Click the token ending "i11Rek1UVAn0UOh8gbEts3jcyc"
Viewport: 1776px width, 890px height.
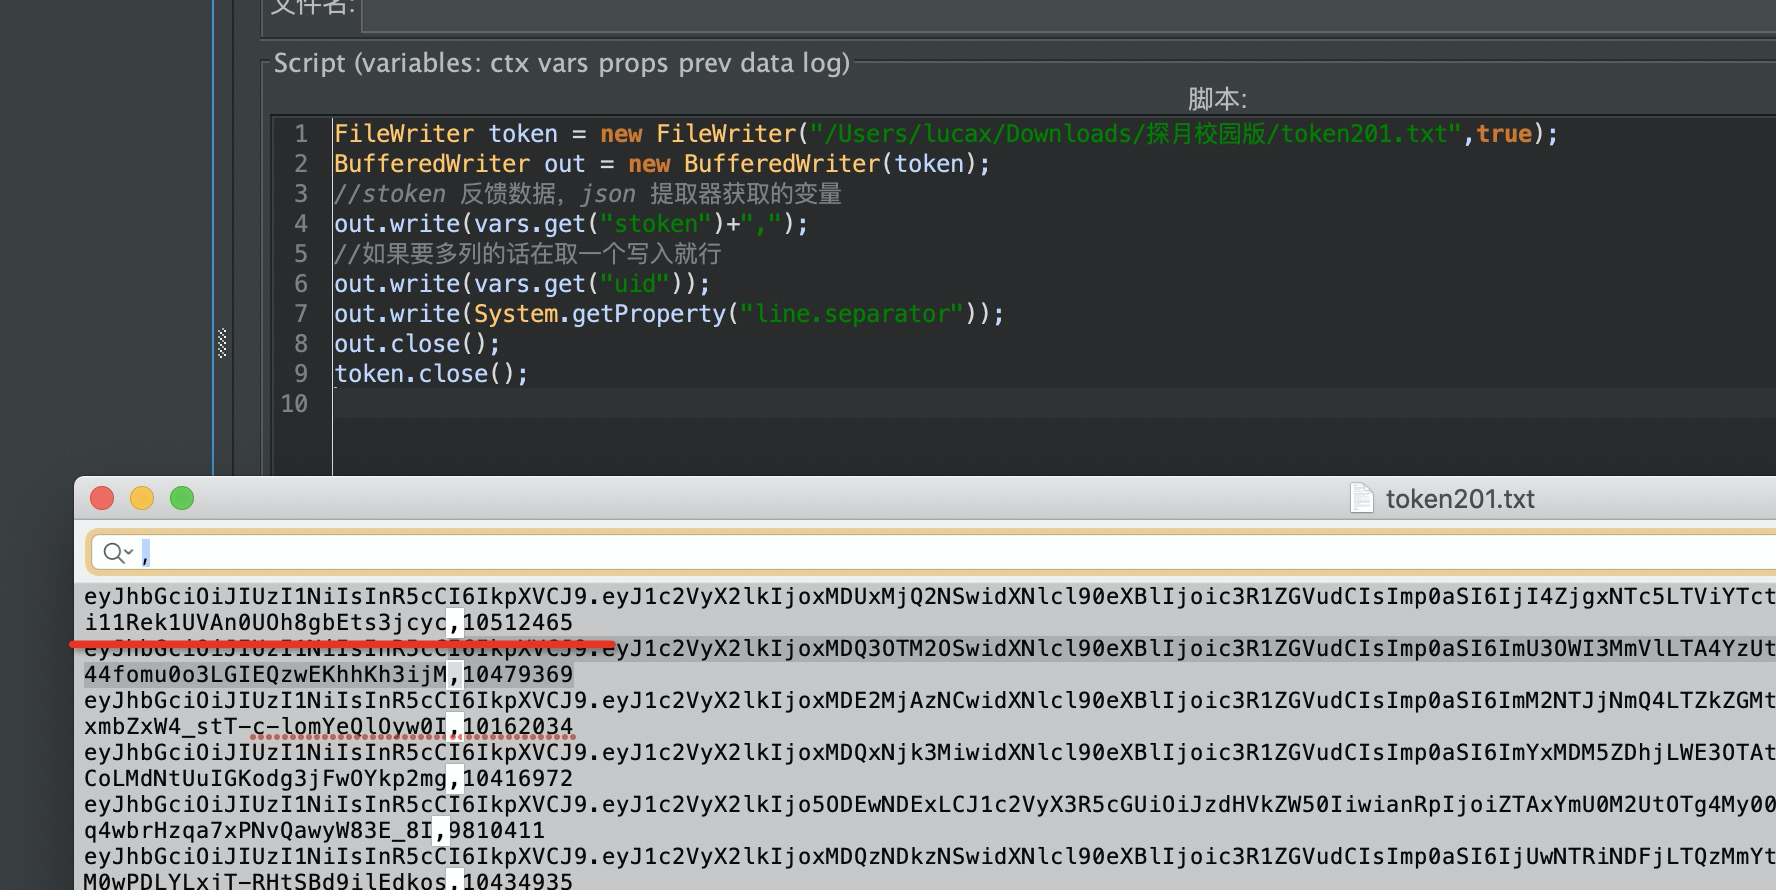(266, 623)
